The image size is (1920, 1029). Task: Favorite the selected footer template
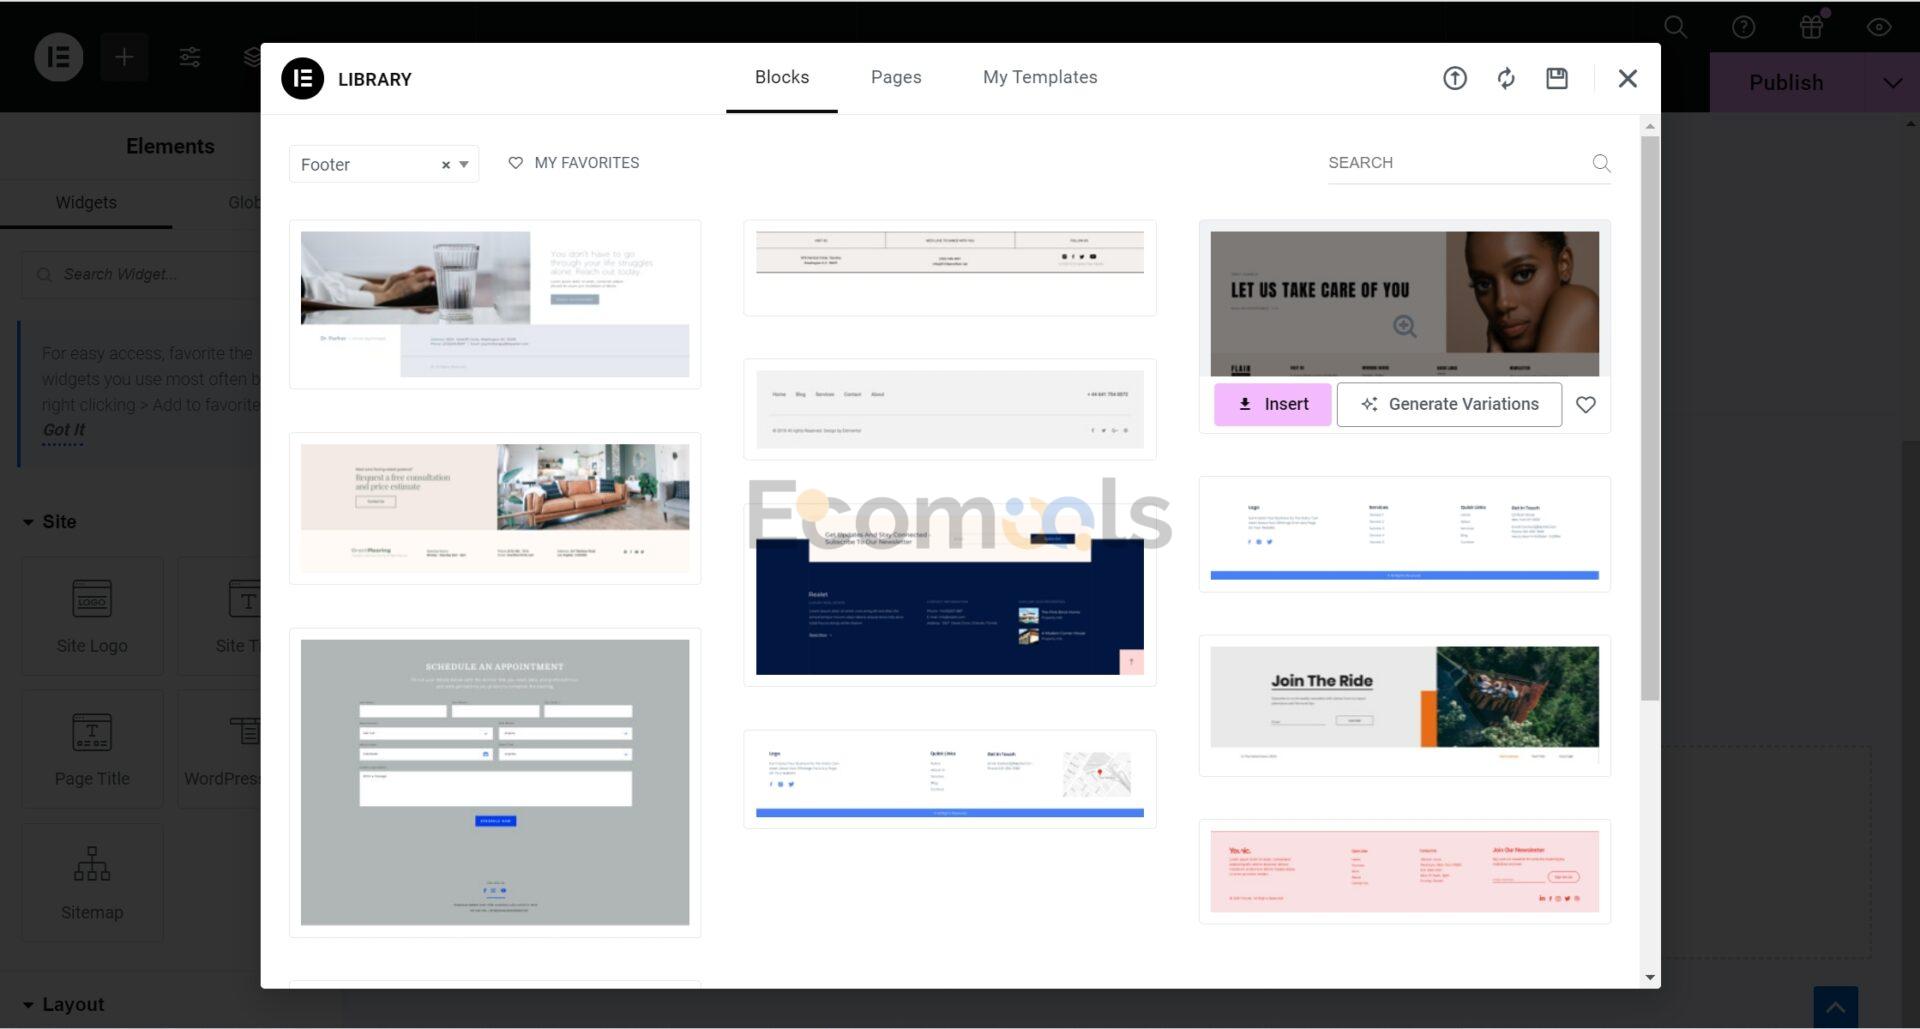(1586, 404)
